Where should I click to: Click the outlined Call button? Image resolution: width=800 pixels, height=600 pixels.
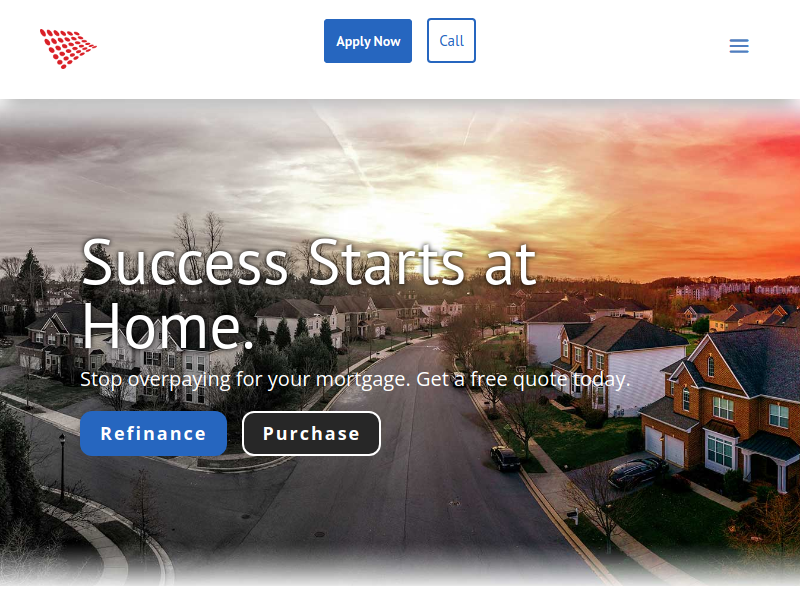pos(452,41)
